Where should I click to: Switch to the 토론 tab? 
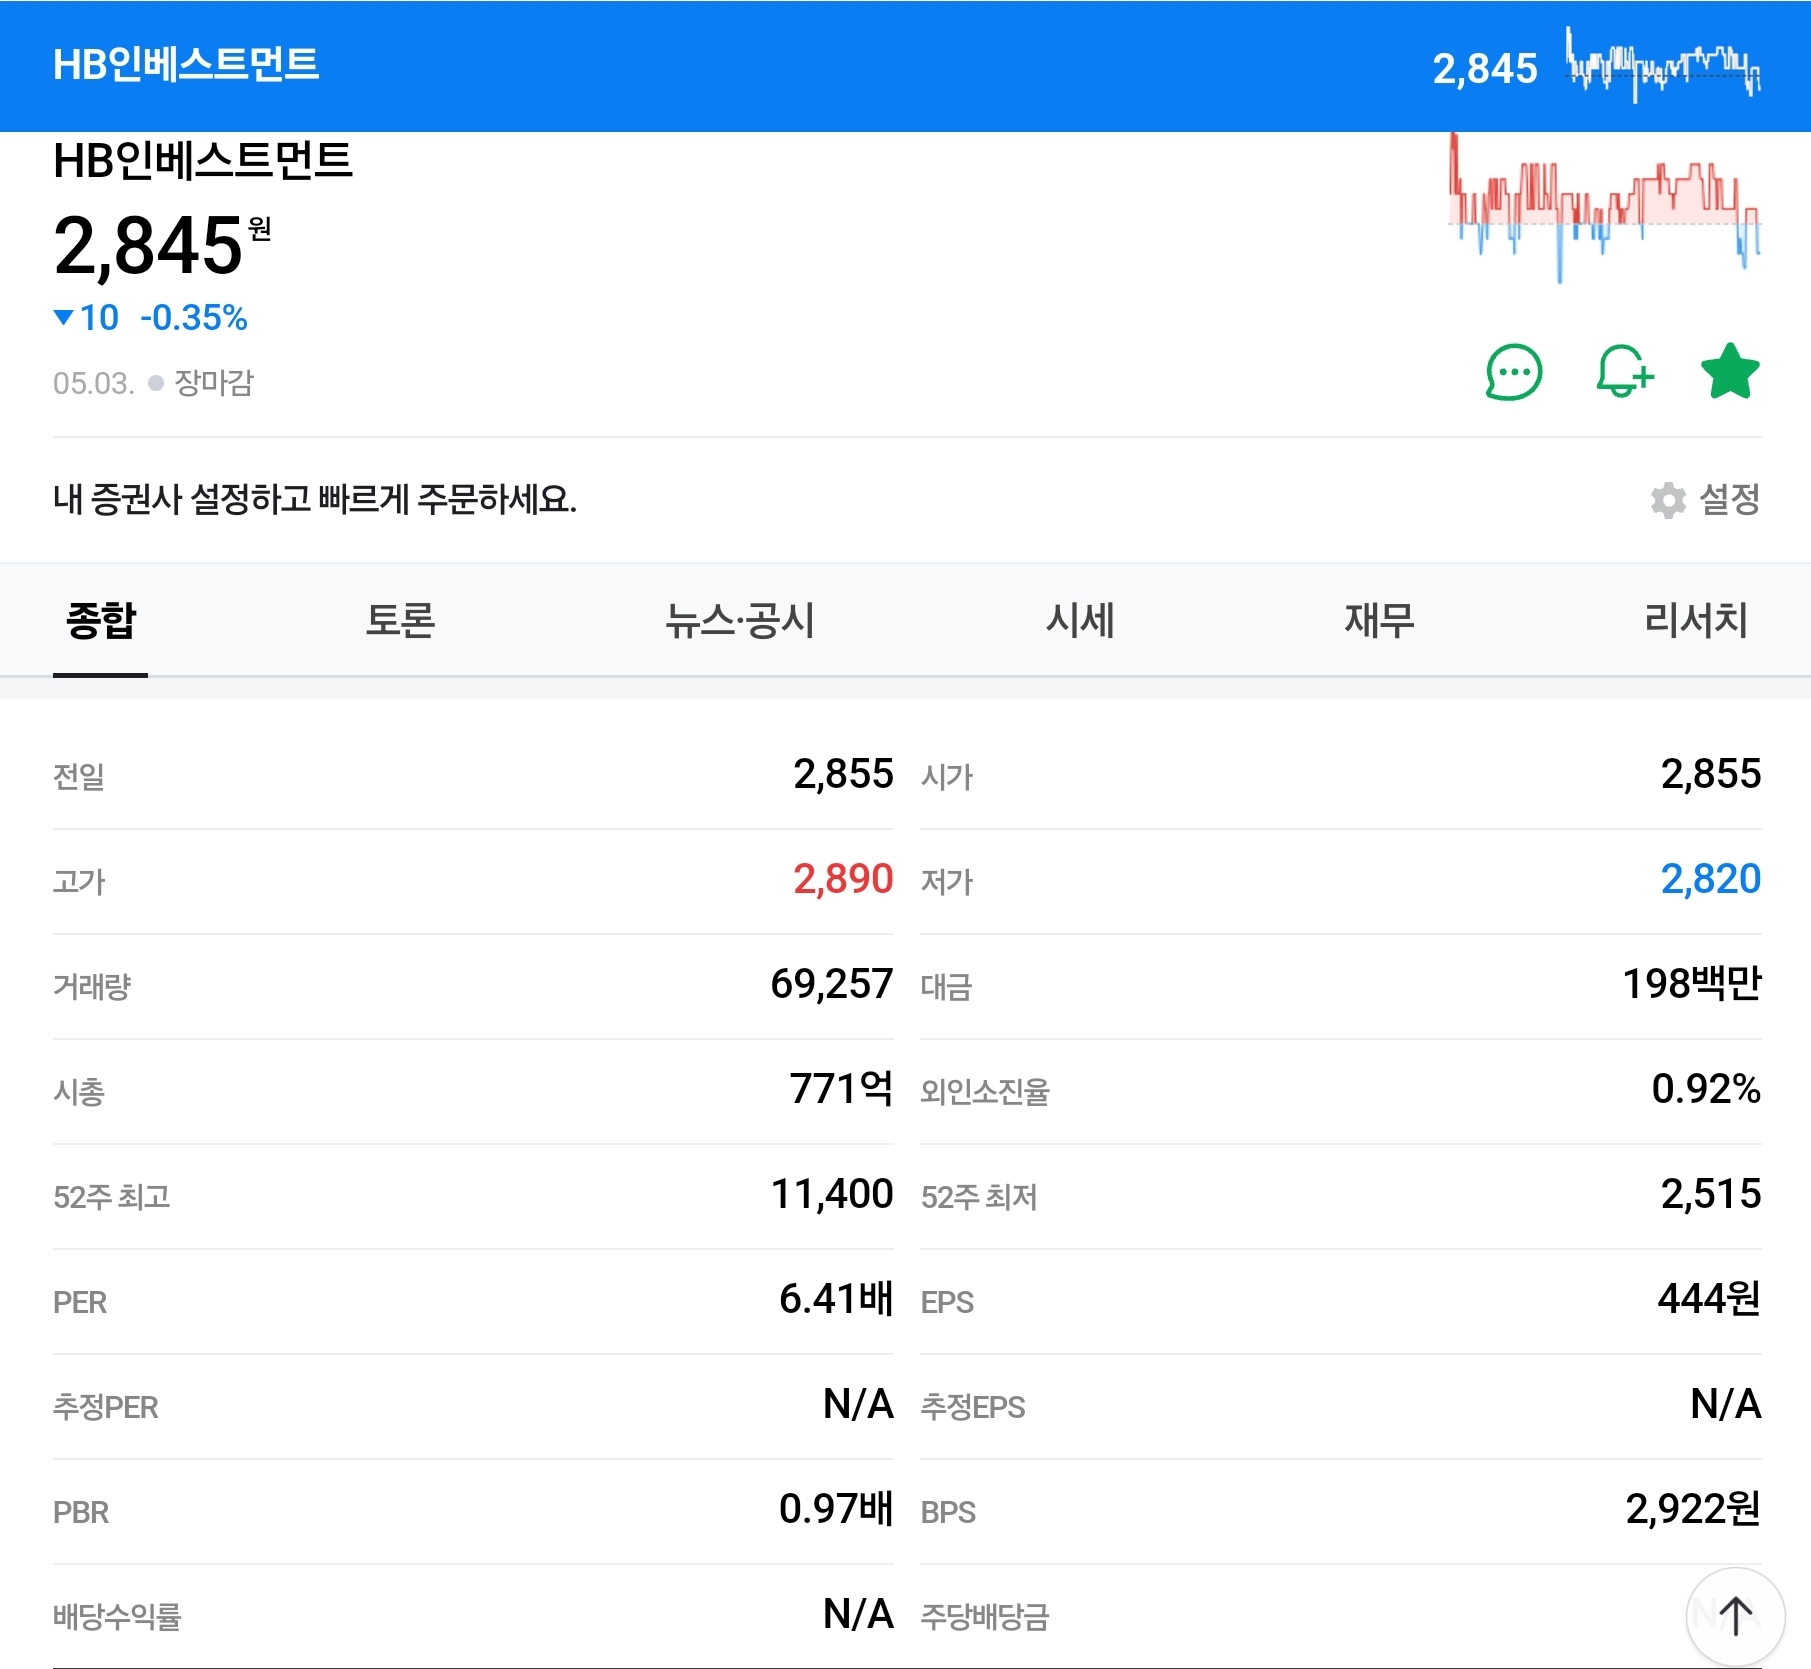click(x=400, y=620)
